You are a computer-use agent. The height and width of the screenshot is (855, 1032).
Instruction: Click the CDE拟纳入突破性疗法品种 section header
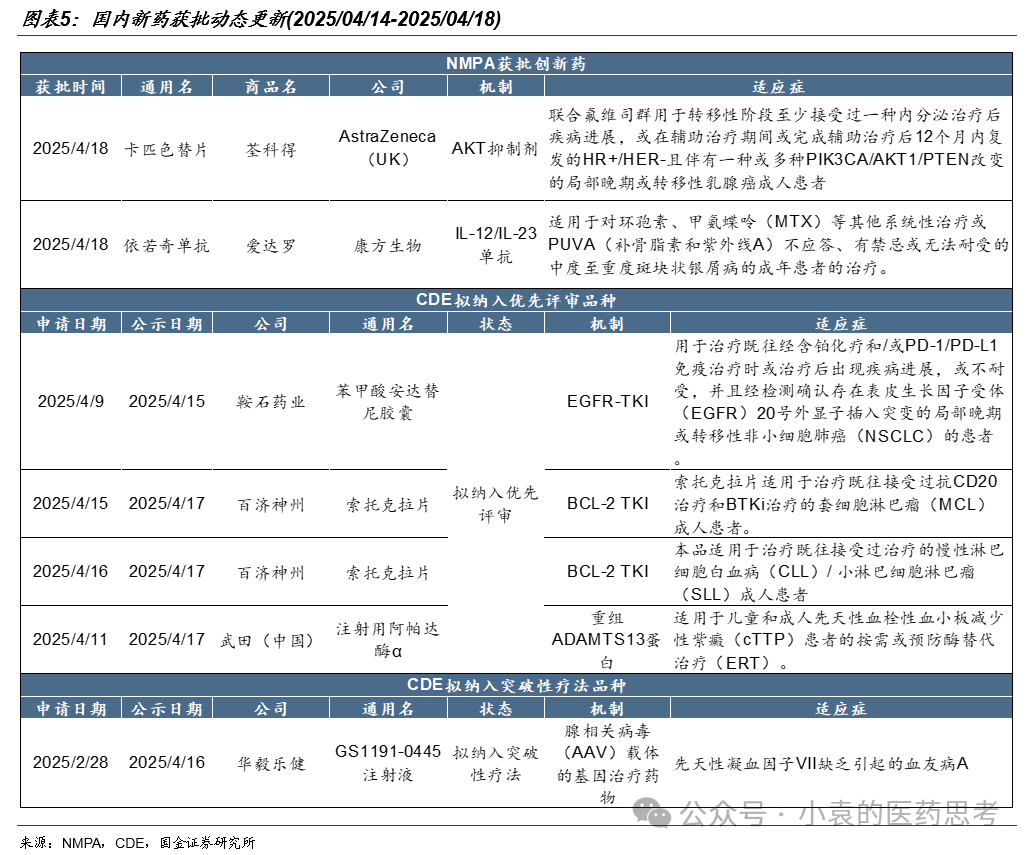pos(516,685)
